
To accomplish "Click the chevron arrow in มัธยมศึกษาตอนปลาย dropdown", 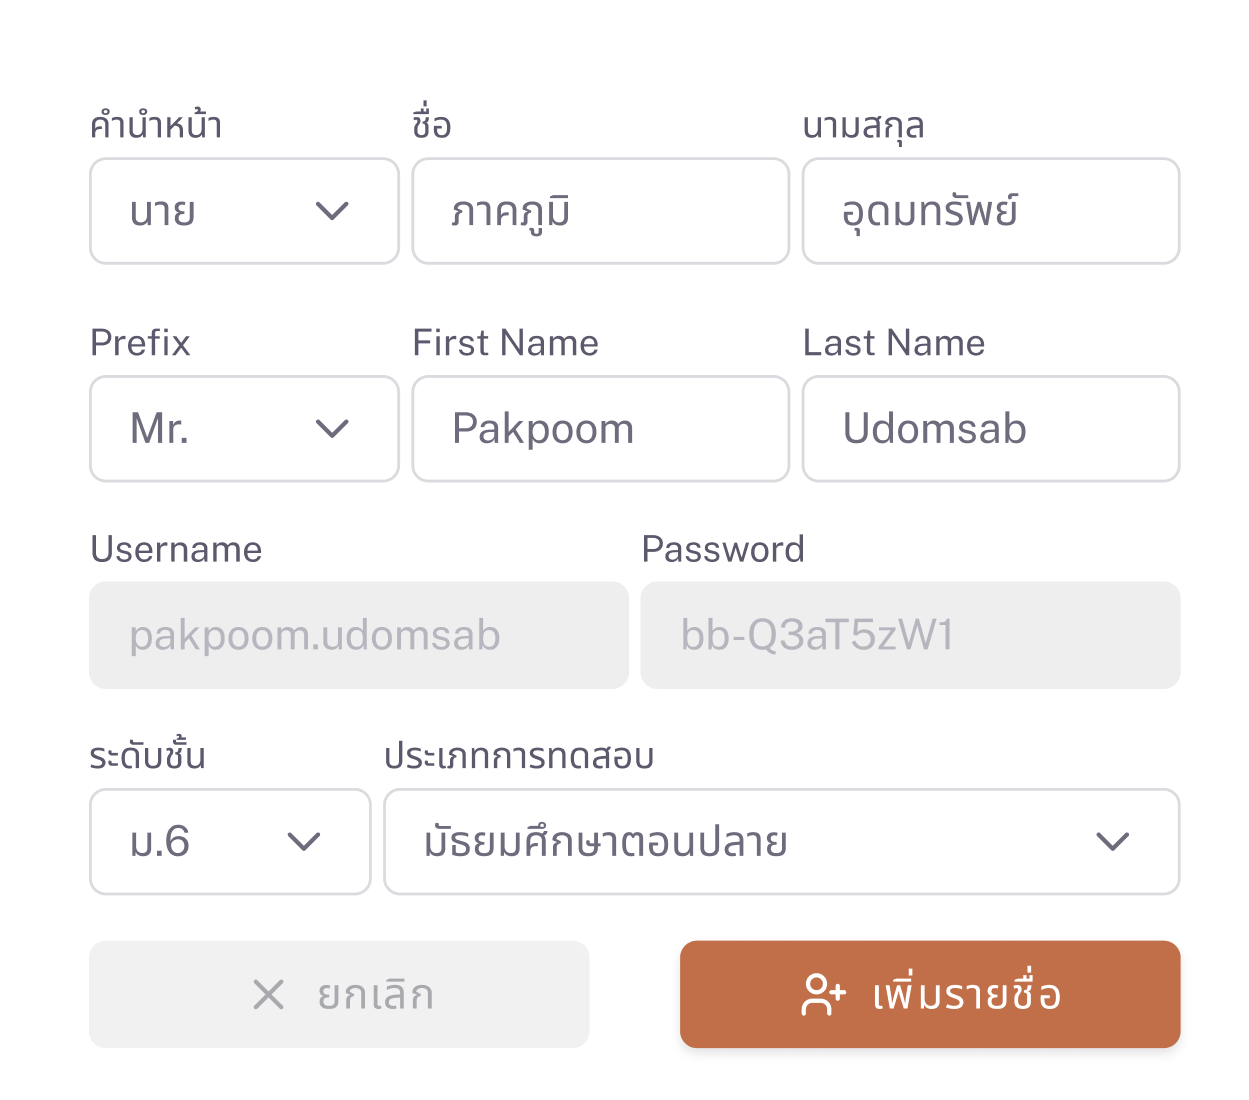I will 1113,842.
